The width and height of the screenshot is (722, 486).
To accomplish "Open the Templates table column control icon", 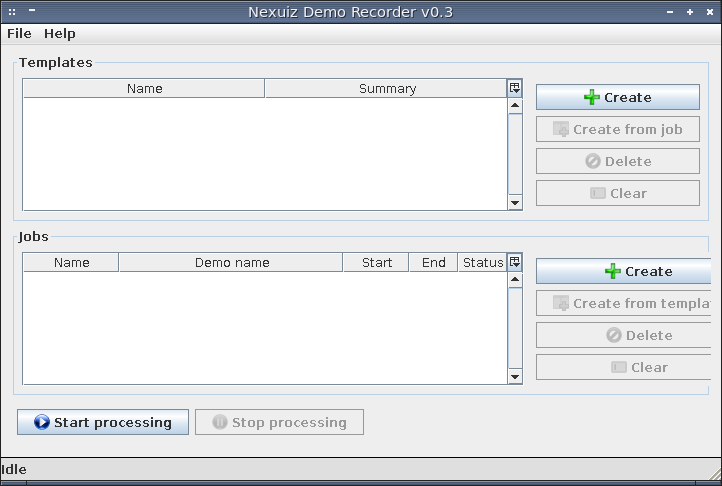I will pos(515,88).
